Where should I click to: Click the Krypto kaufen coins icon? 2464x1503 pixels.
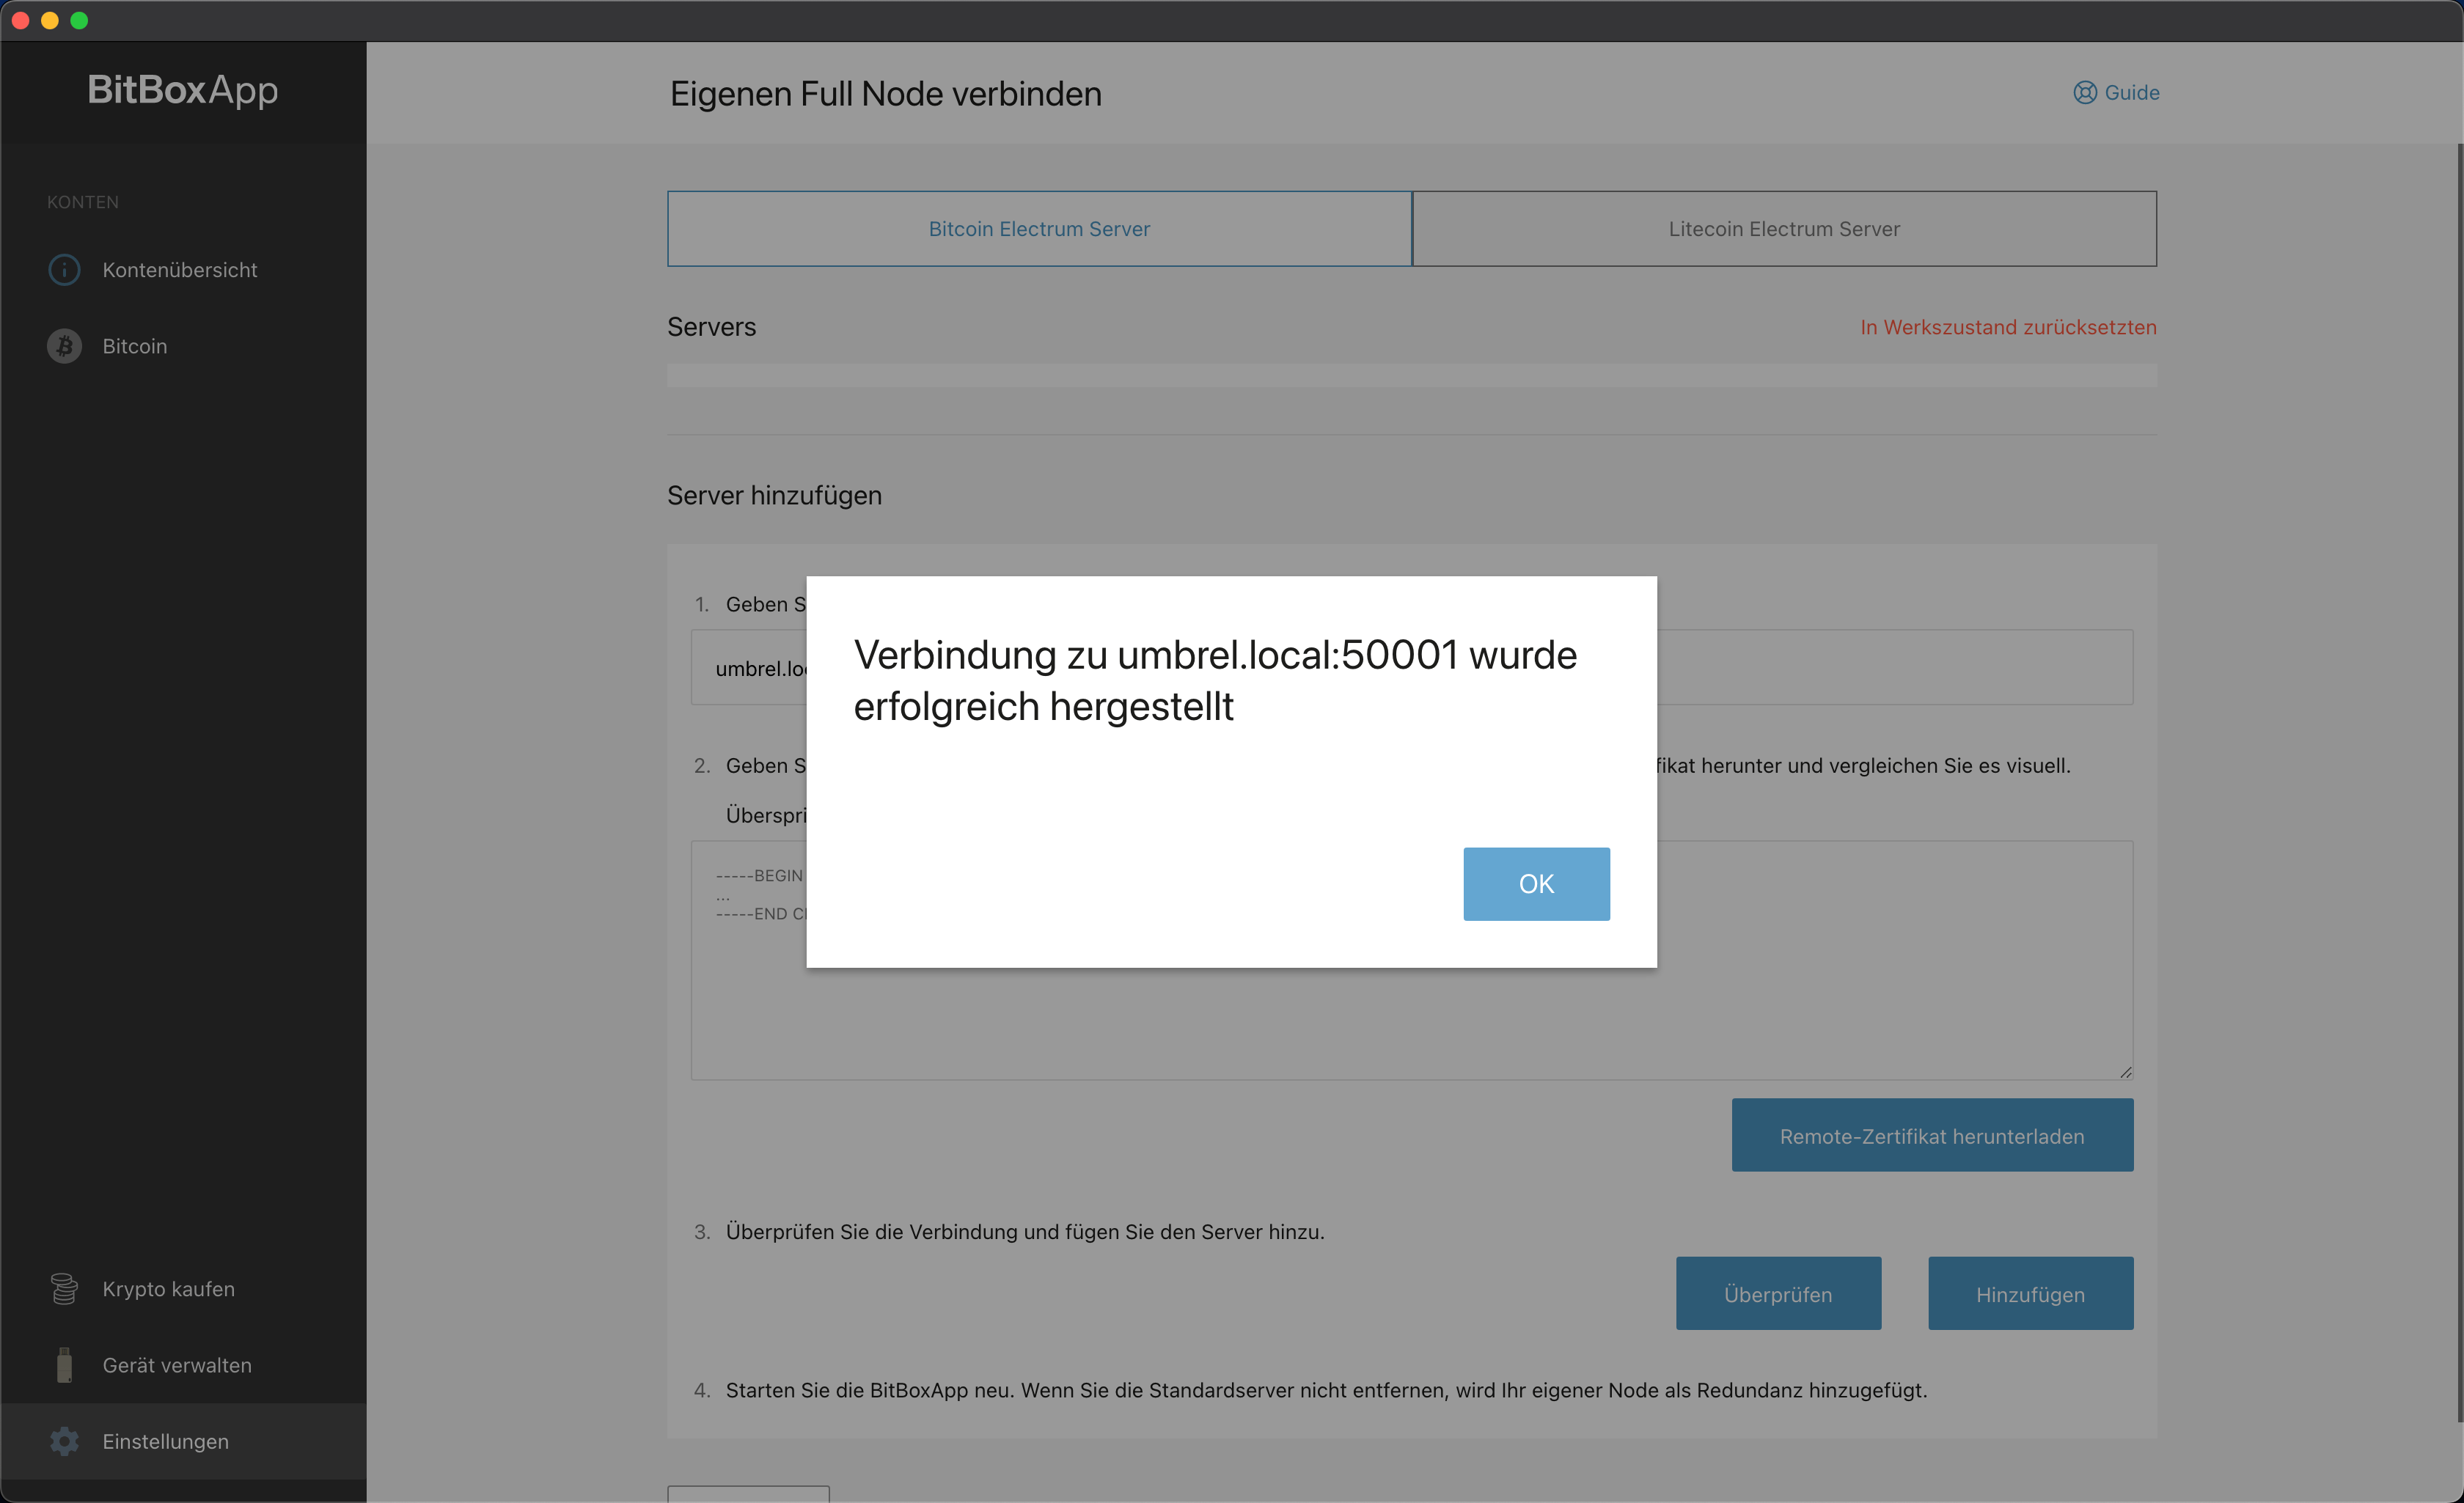coord(65,1289)
